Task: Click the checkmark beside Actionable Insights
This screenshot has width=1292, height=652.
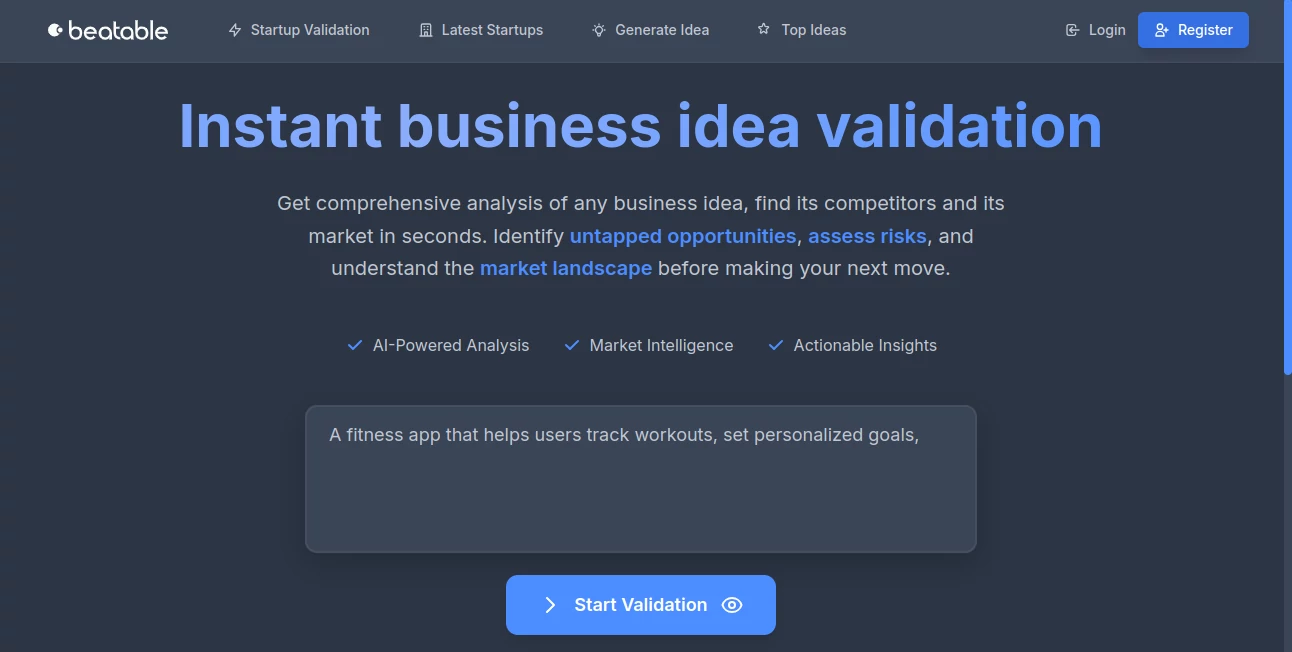Action: click(775, 344)
